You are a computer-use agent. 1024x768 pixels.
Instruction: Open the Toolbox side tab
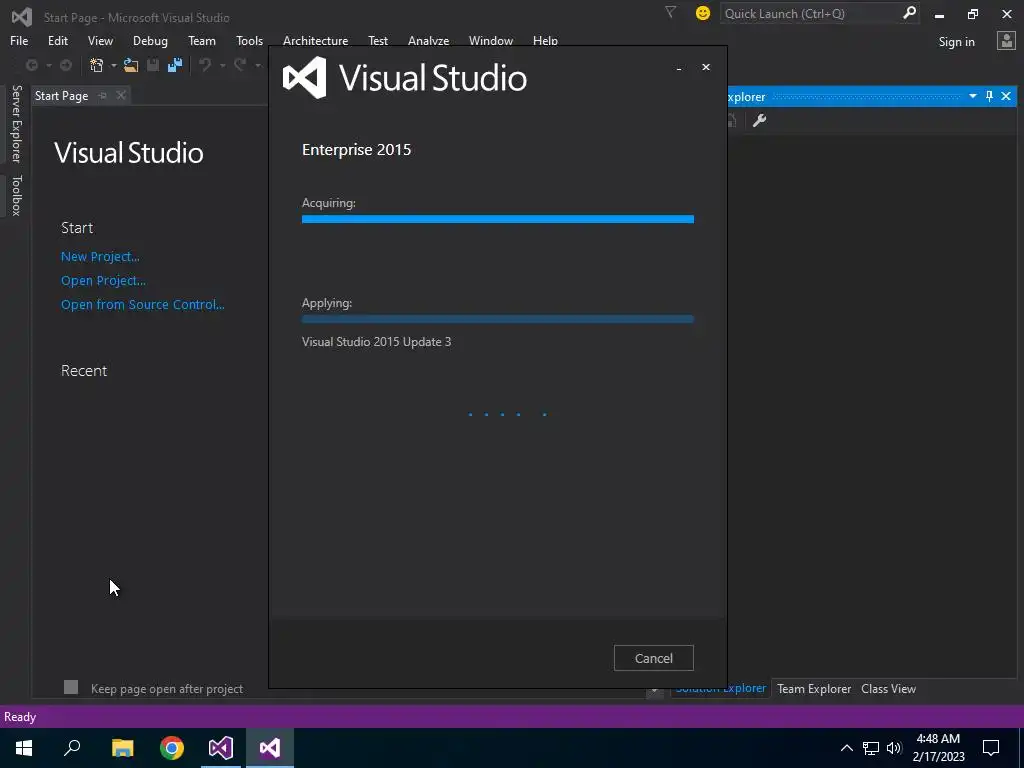(17, 195)
